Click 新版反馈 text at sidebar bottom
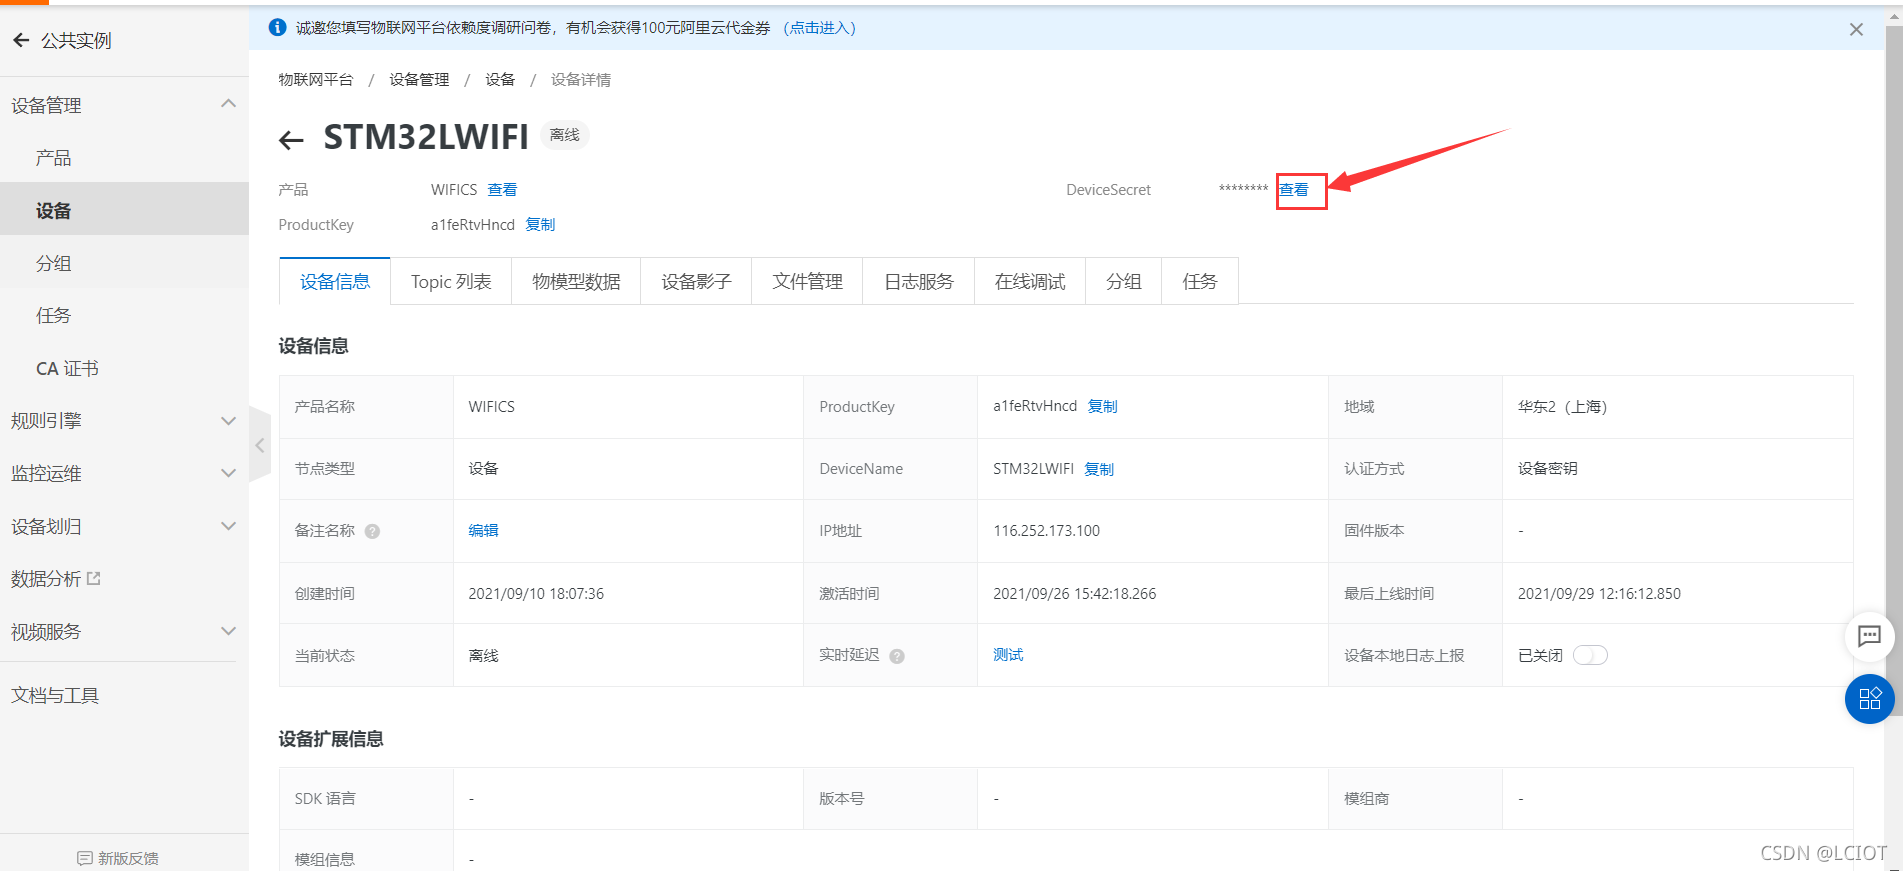Viewport: 1903px width, 871px height. [128, 858]
